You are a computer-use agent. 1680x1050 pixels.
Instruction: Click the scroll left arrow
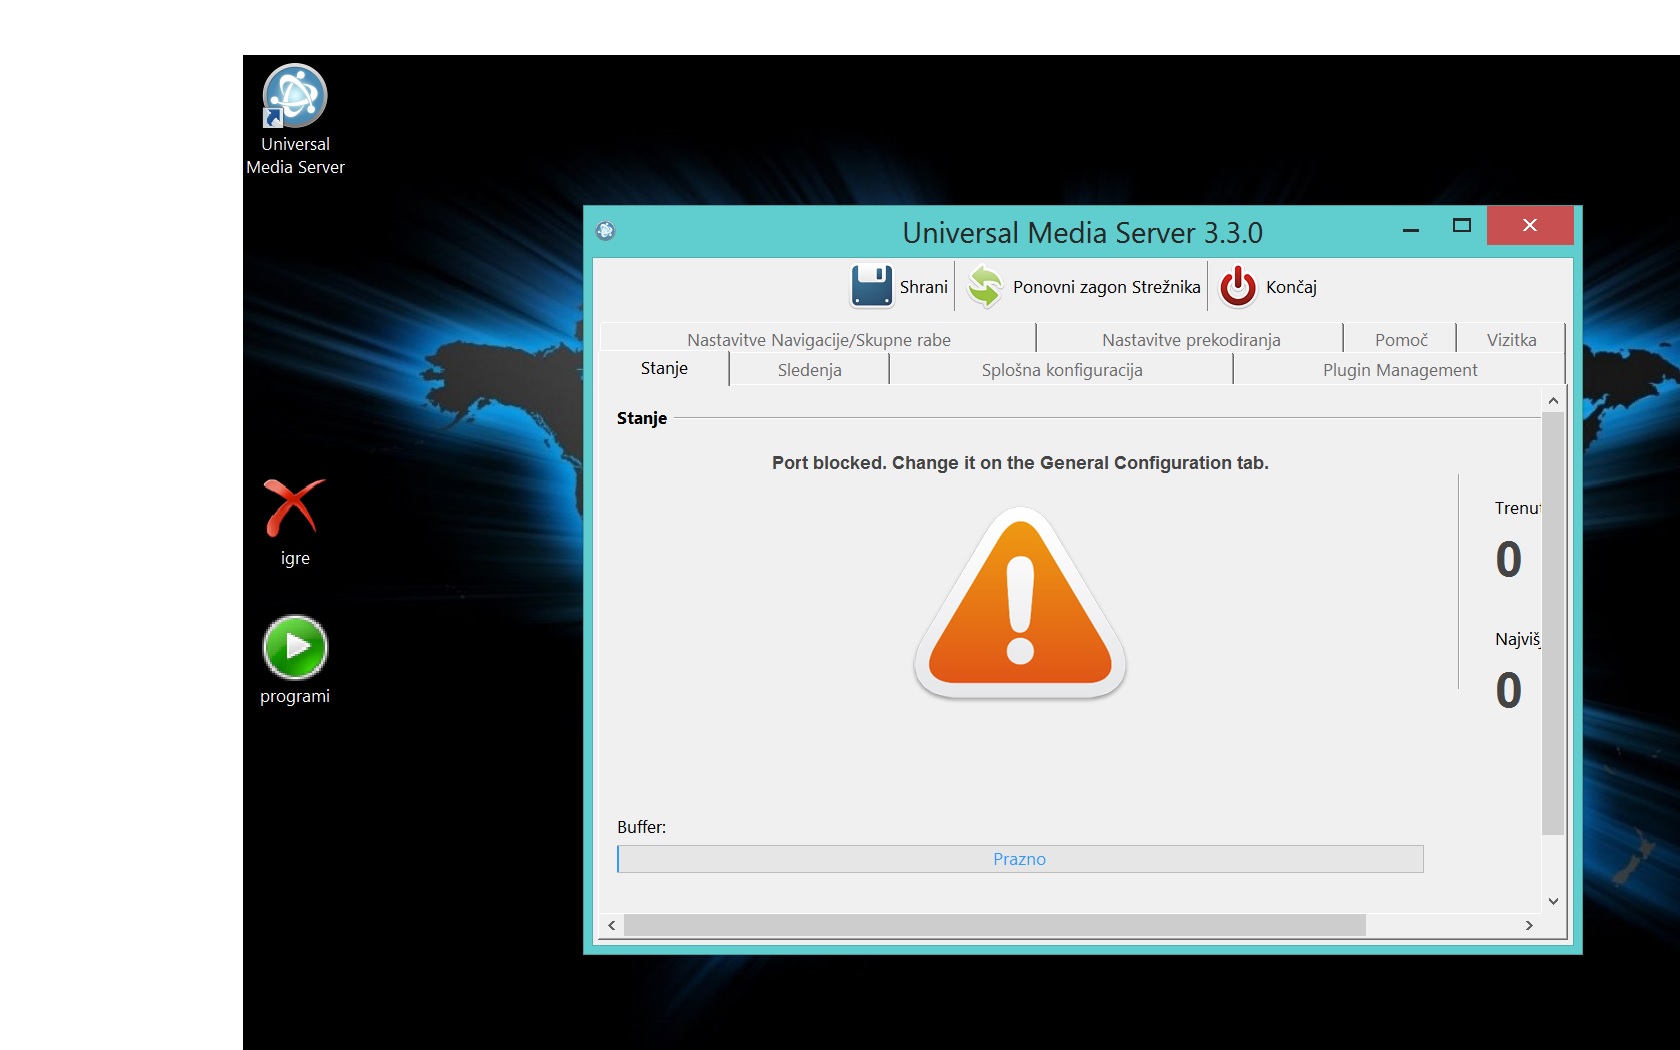pos(611,925)
